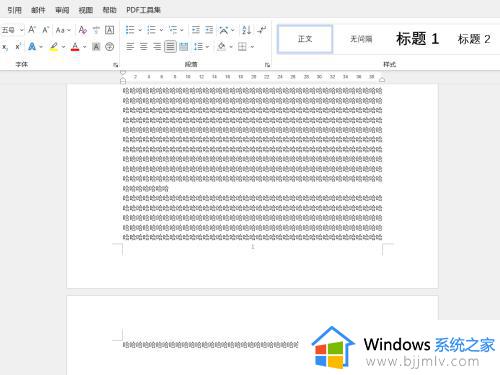Select the right indent marker on the ruler
Image resolution: width=500 pixels, height=375 pixels.
[x=382, y=80]
